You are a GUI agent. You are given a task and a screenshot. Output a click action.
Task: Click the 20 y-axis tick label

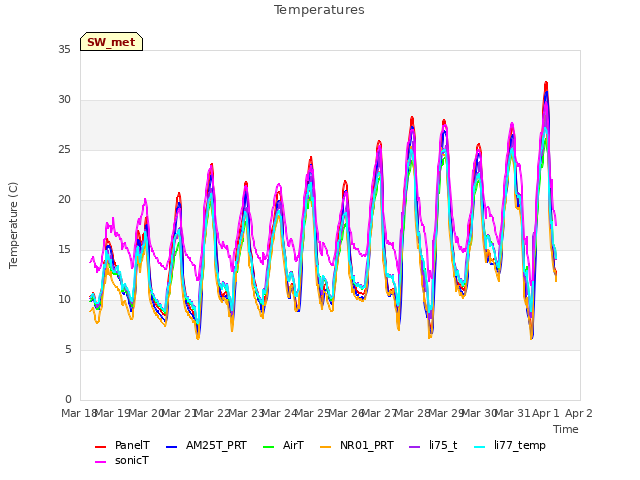64,200
